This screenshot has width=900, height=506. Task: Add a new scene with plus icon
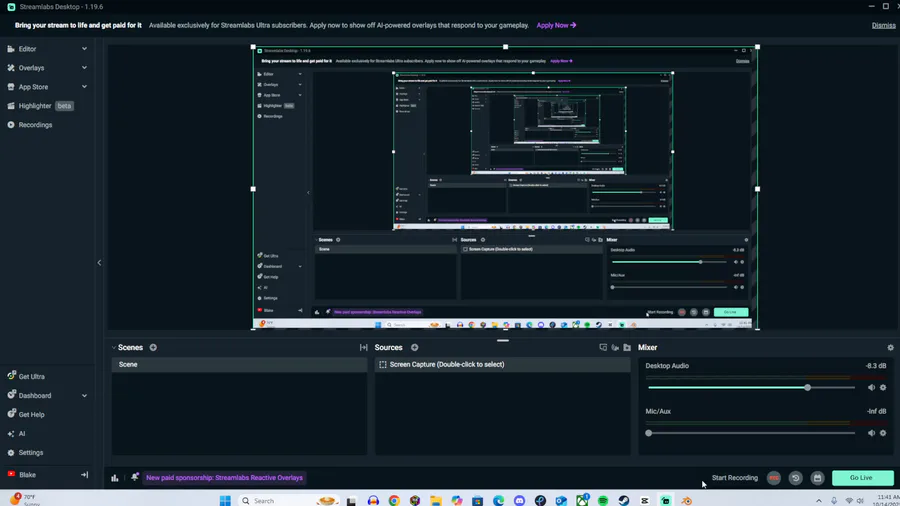tap(153, 348)
